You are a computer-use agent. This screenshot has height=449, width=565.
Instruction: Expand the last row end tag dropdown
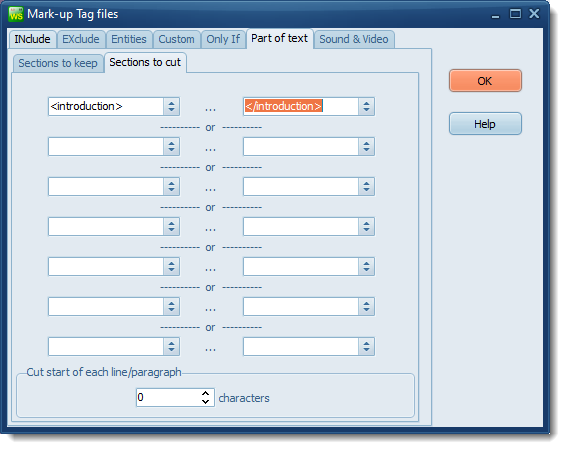(x=366, y=347)
